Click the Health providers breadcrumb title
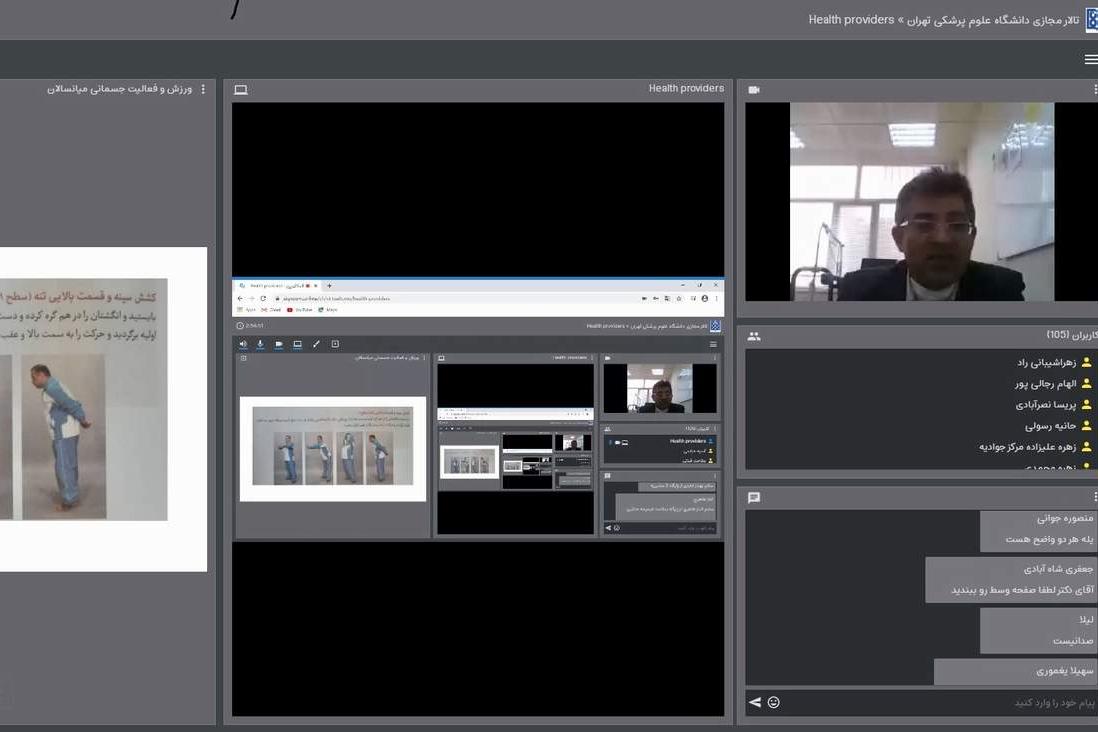The height and width of the screenshot is (732, 1098). [x=851, y=20]
